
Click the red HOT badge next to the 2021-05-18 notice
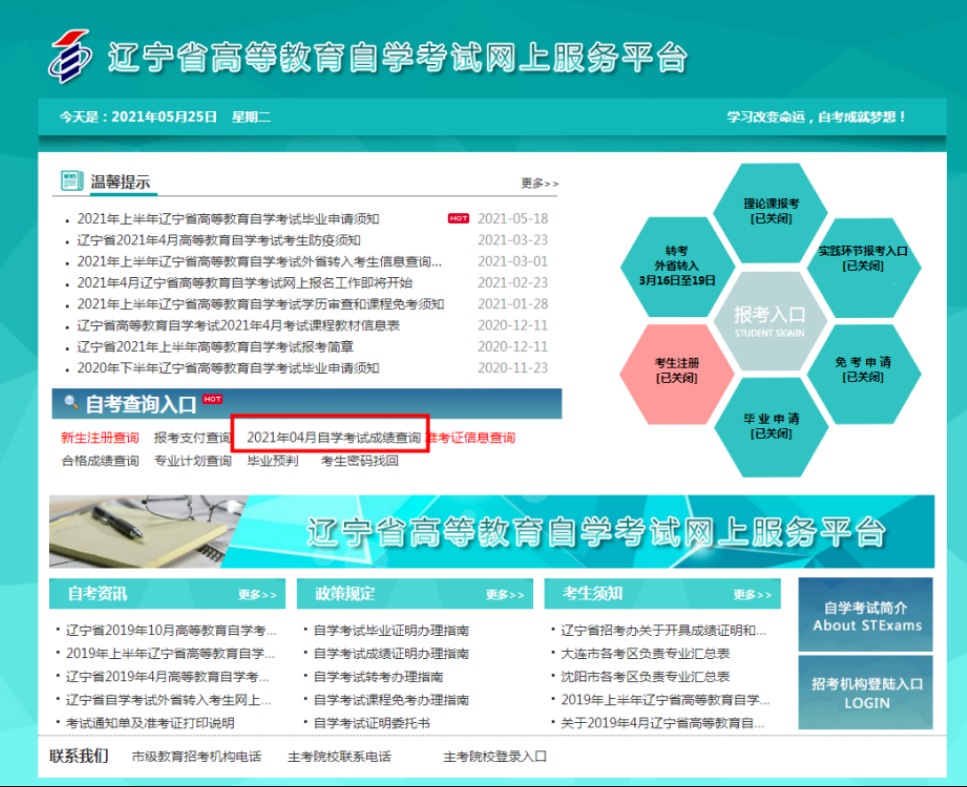[458, 218]
